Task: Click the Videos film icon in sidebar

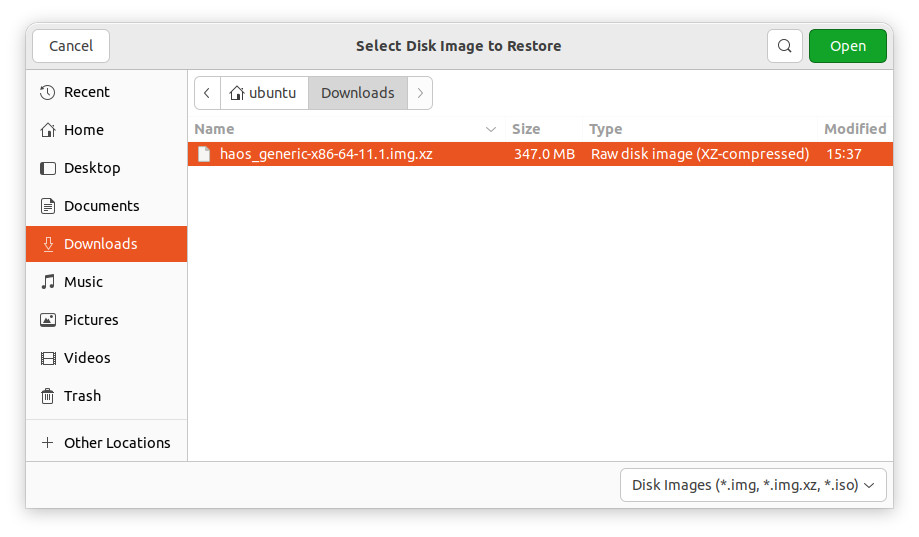Action: click(47, 358)
